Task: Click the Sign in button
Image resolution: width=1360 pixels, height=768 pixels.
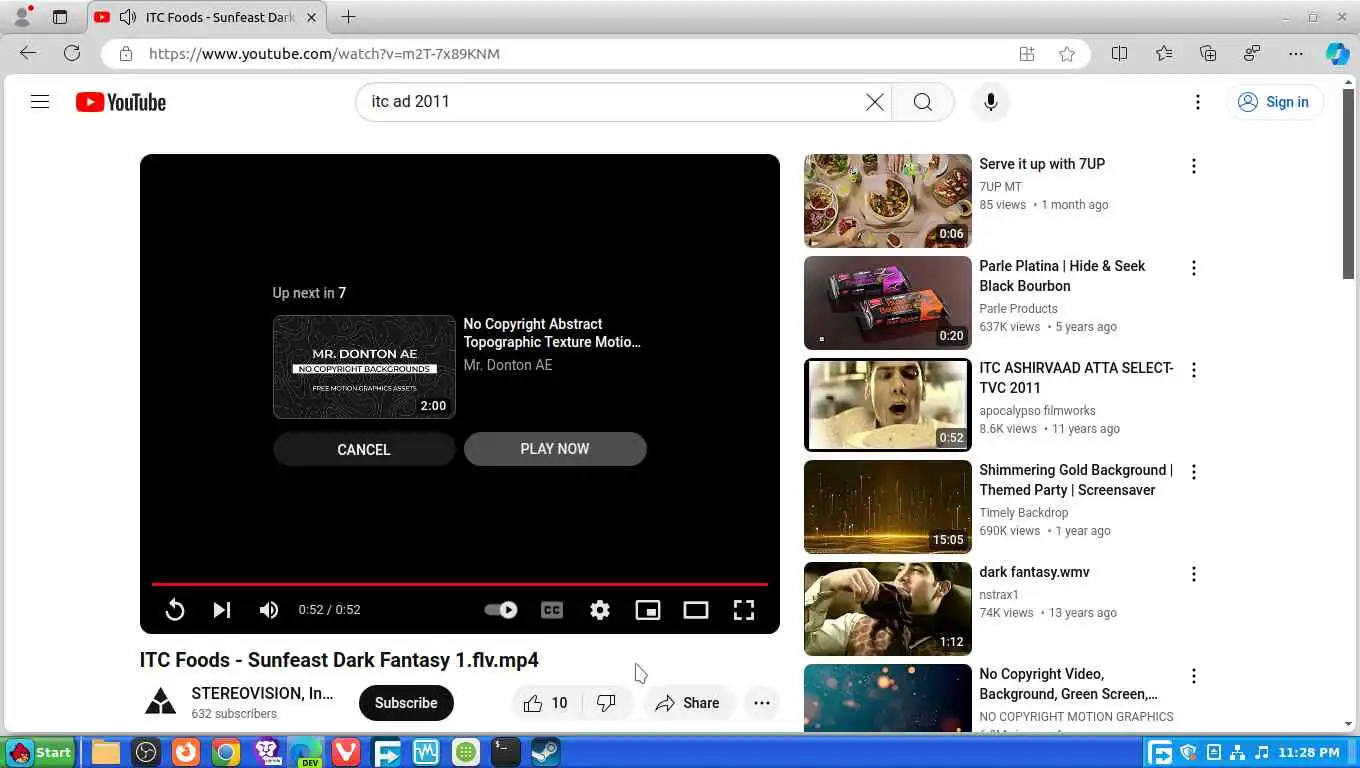Action: tap(1274, 102)
